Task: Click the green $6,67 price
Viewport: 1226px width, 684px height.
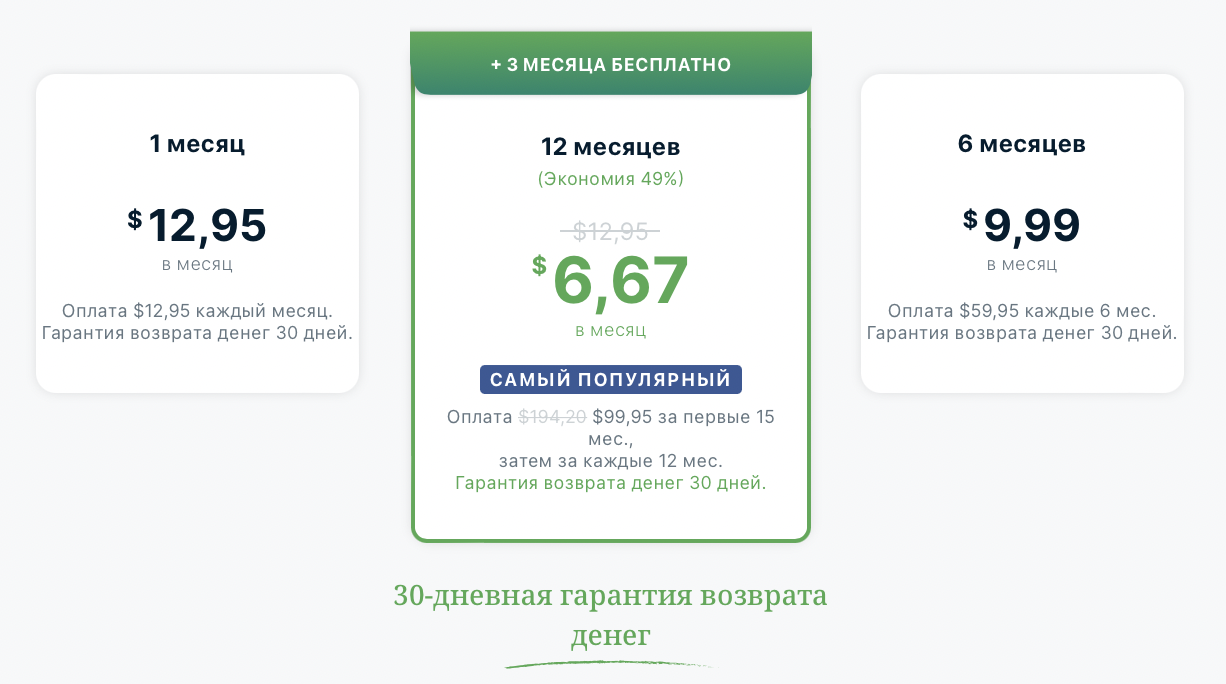Action: 620,281
